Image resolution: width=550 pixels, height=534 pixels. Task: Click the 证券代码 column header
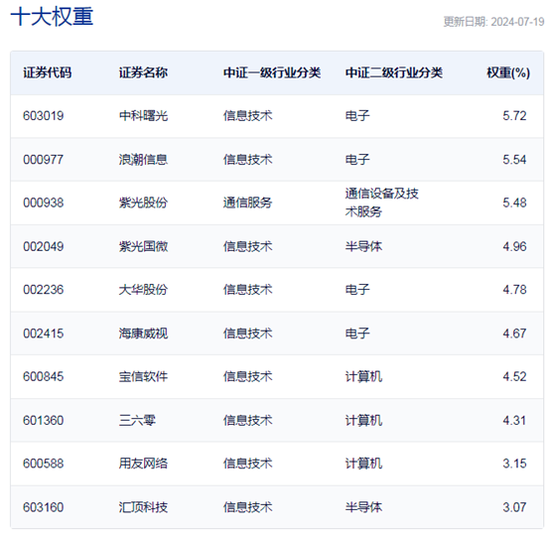(x=47, y=73)
